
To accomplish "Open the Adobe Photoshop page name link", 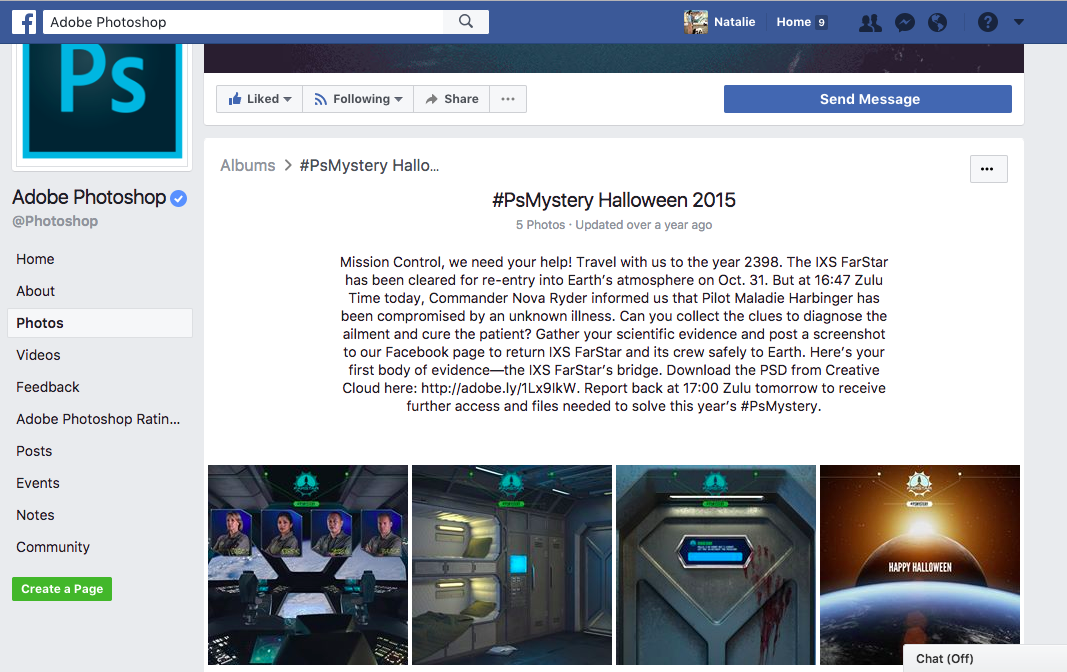I will (x=89, y=197).
